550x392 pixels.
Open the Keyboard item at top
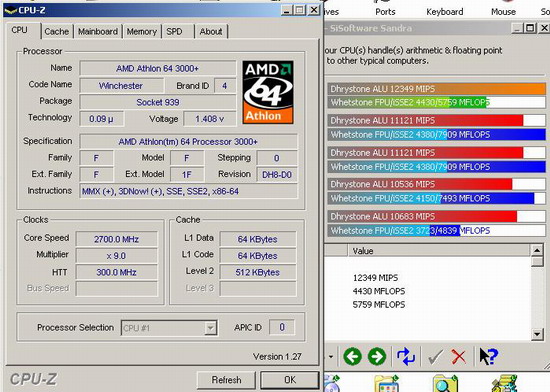pyautogui.click(x=444, y=12)
